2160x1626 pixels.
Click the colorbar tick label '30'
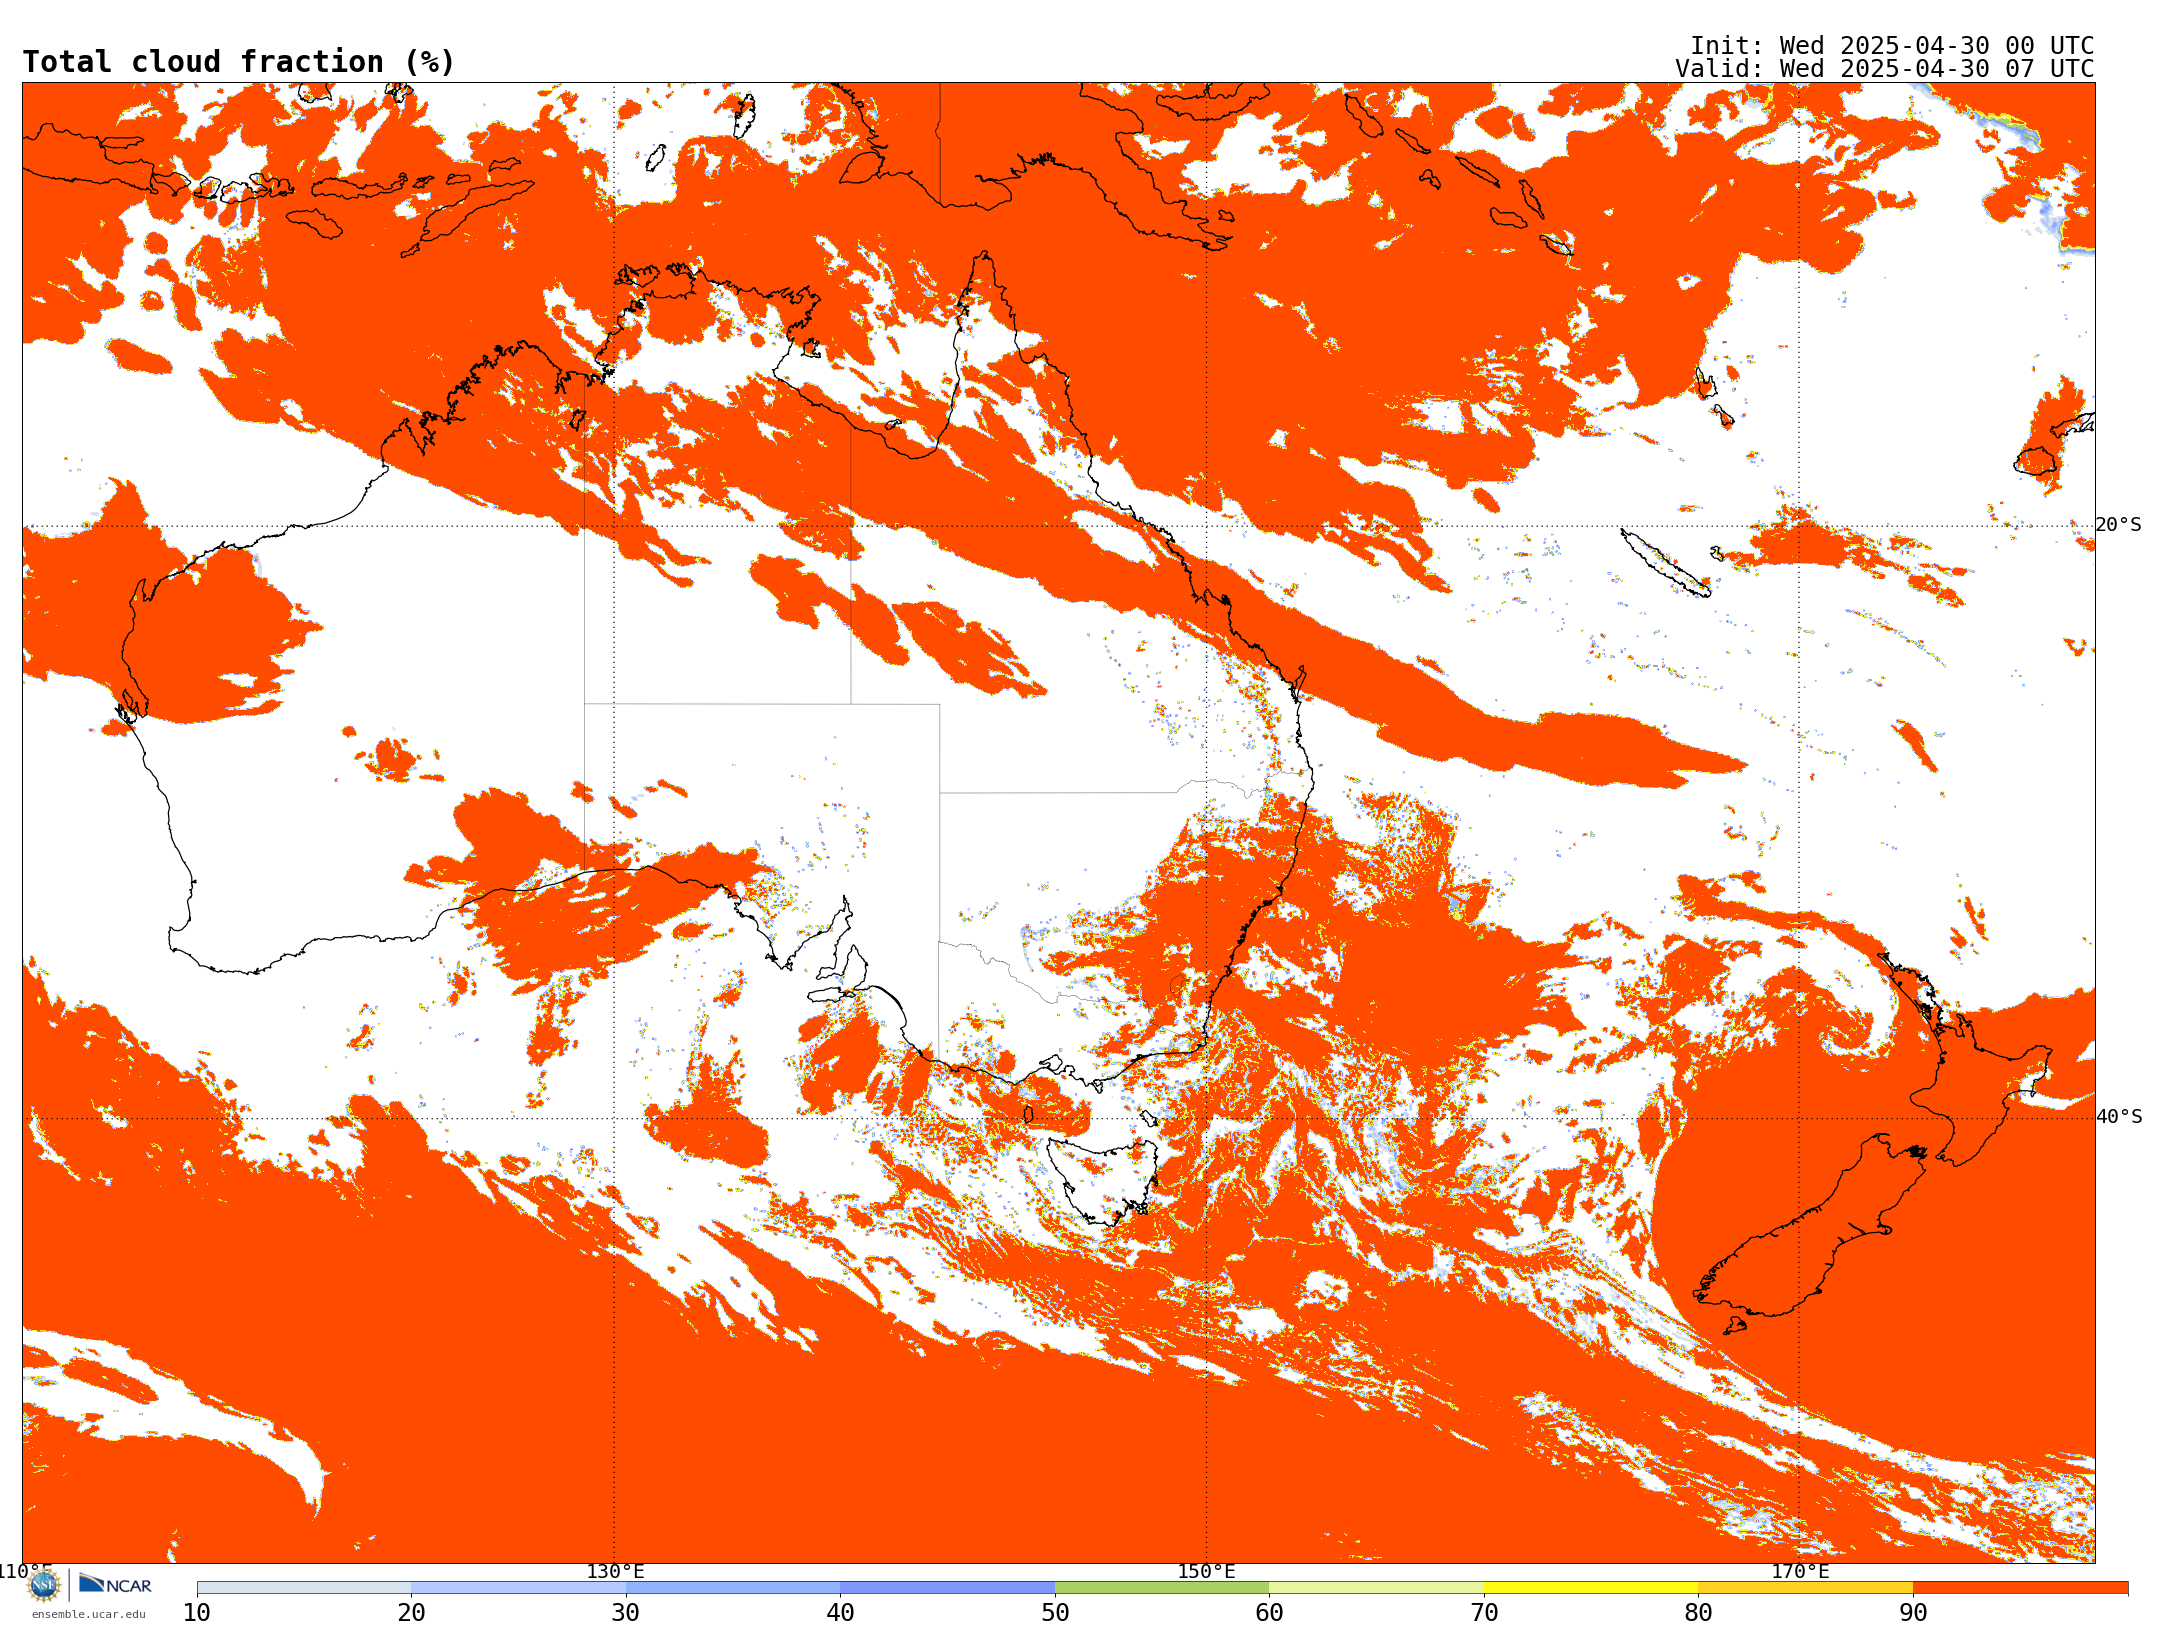click(x=626, y=1613)
